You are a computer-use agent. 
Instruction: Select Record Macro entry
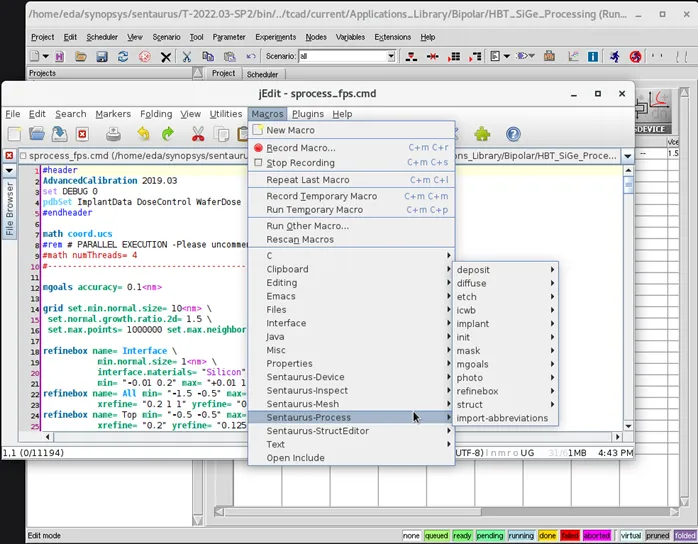351,148
